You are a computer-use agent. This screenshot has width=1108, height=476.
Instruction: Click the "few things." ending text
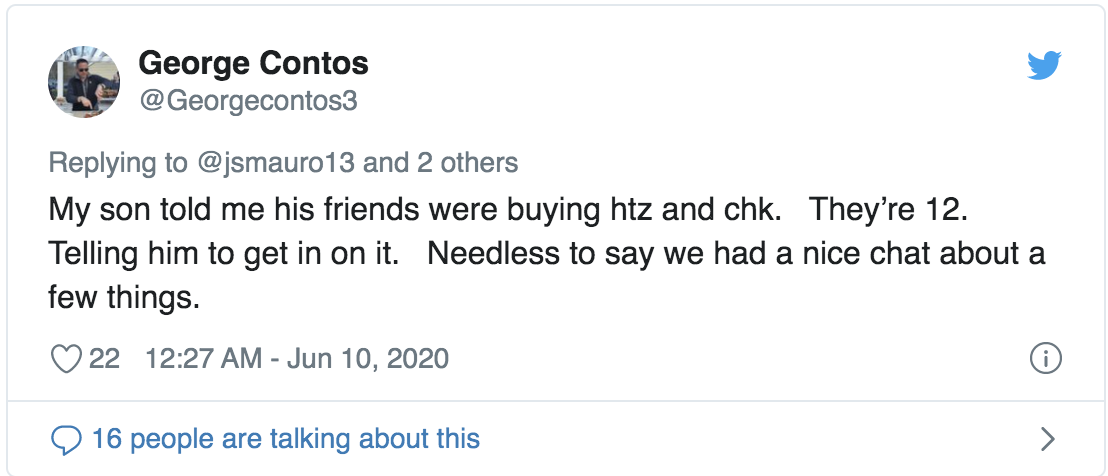[124, 297]
